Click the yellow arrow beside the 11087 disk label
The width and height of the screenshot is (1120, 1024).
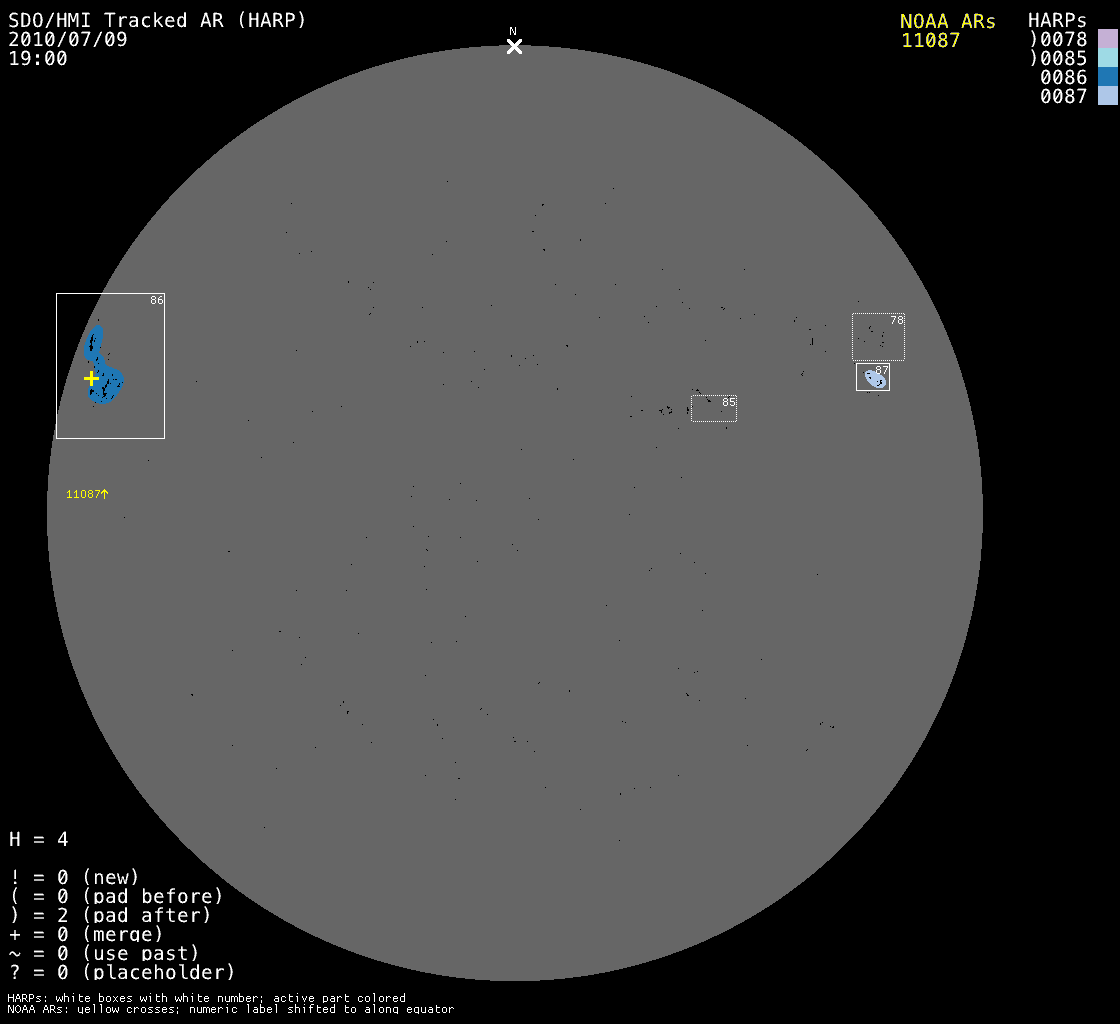click(x=104, y=494)
